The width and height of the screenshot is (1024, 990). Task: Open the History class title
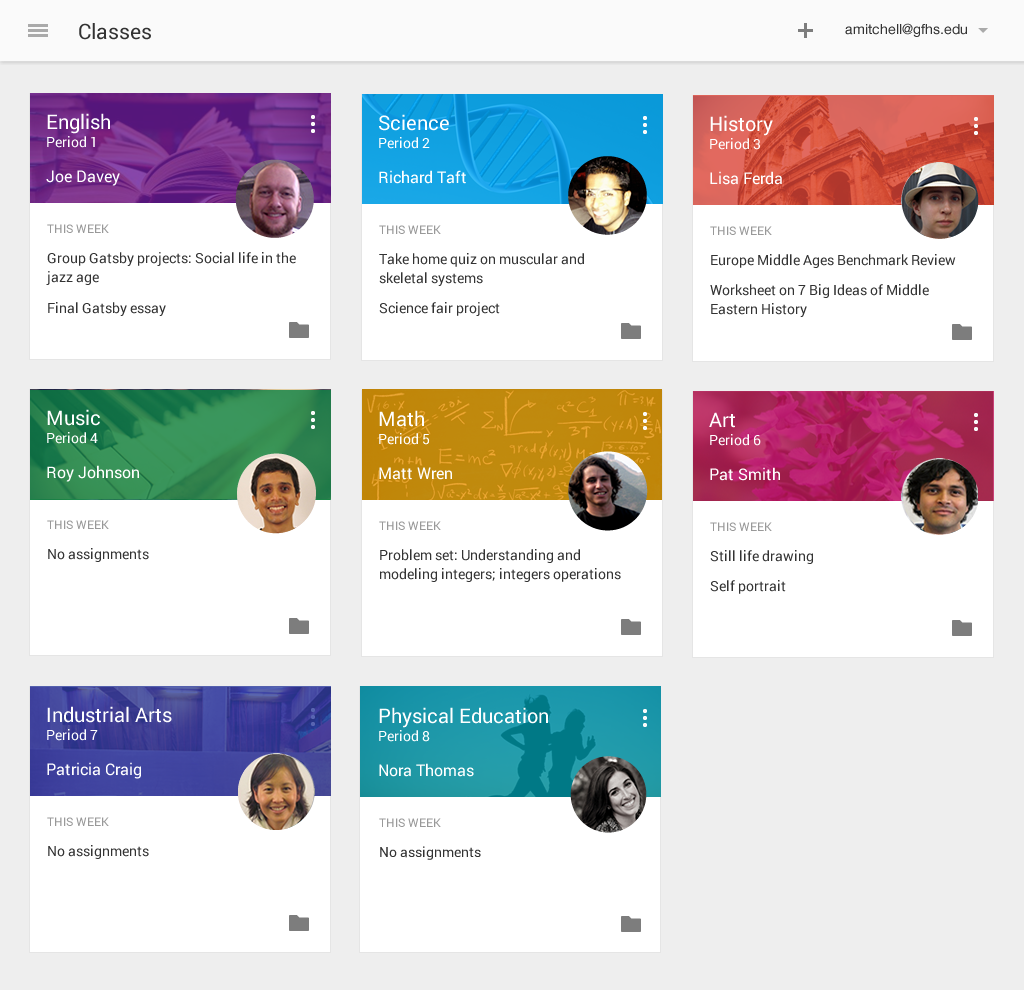(x=741, y=124)
